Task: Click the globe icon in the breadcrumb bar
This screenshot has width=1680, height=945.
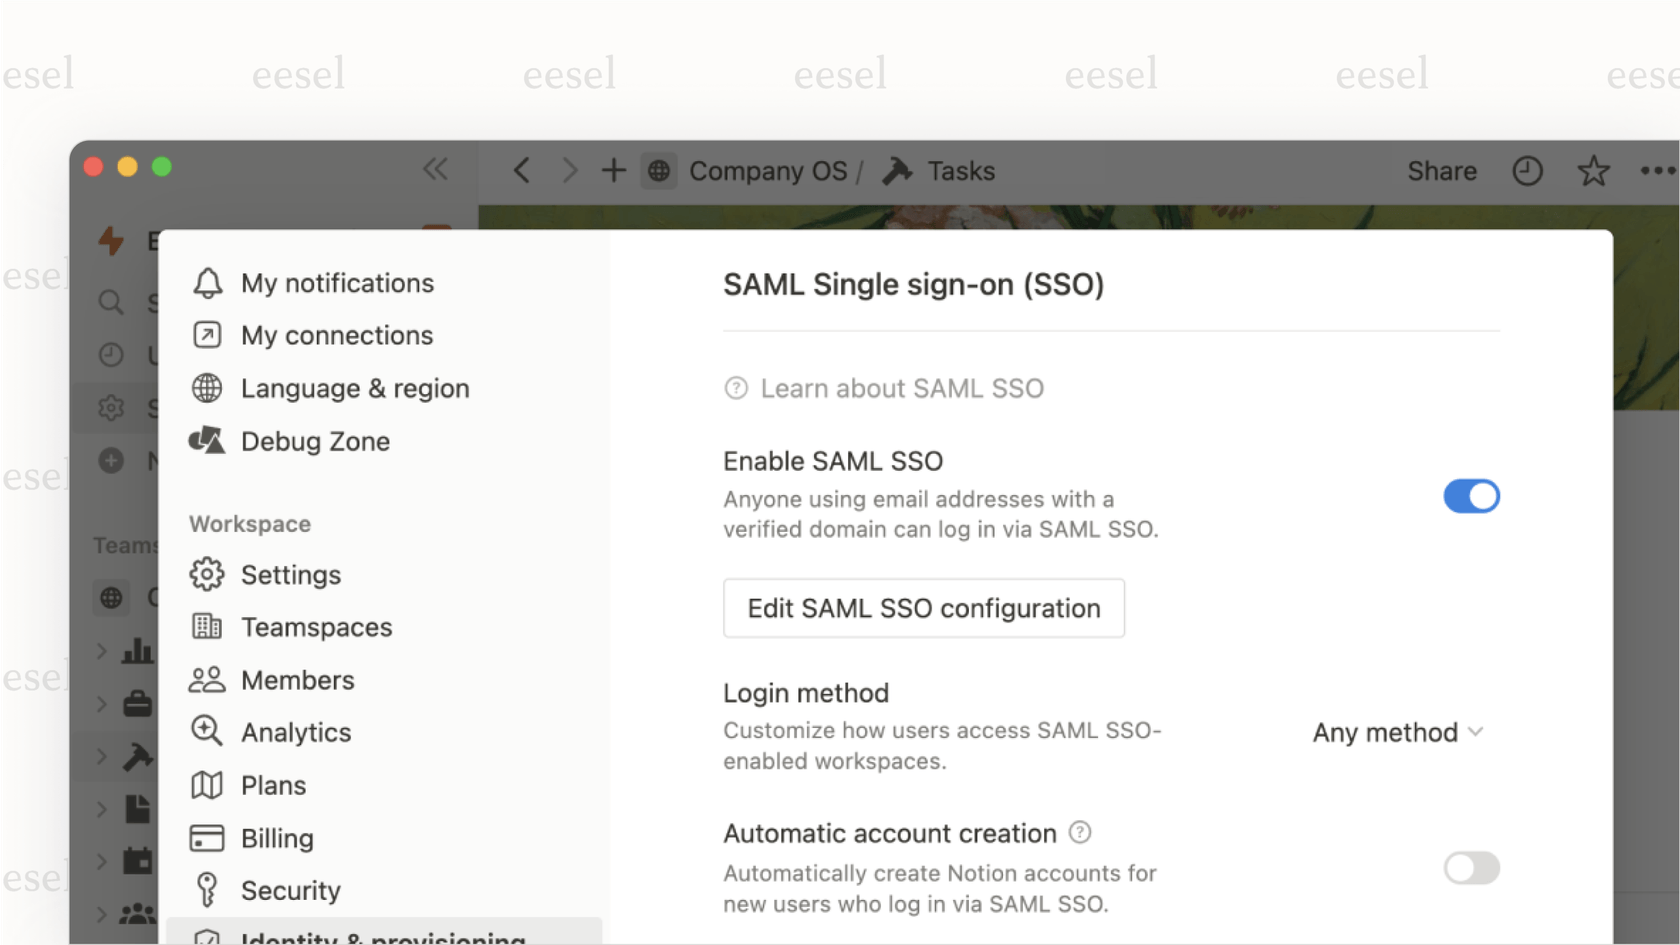Action: tap(659, 170)
